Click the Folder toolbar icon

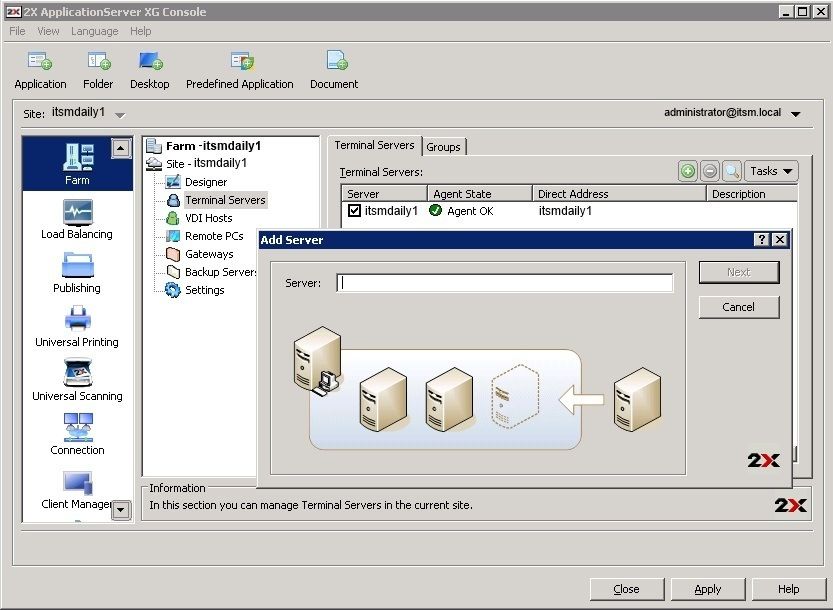pos(99,62)
